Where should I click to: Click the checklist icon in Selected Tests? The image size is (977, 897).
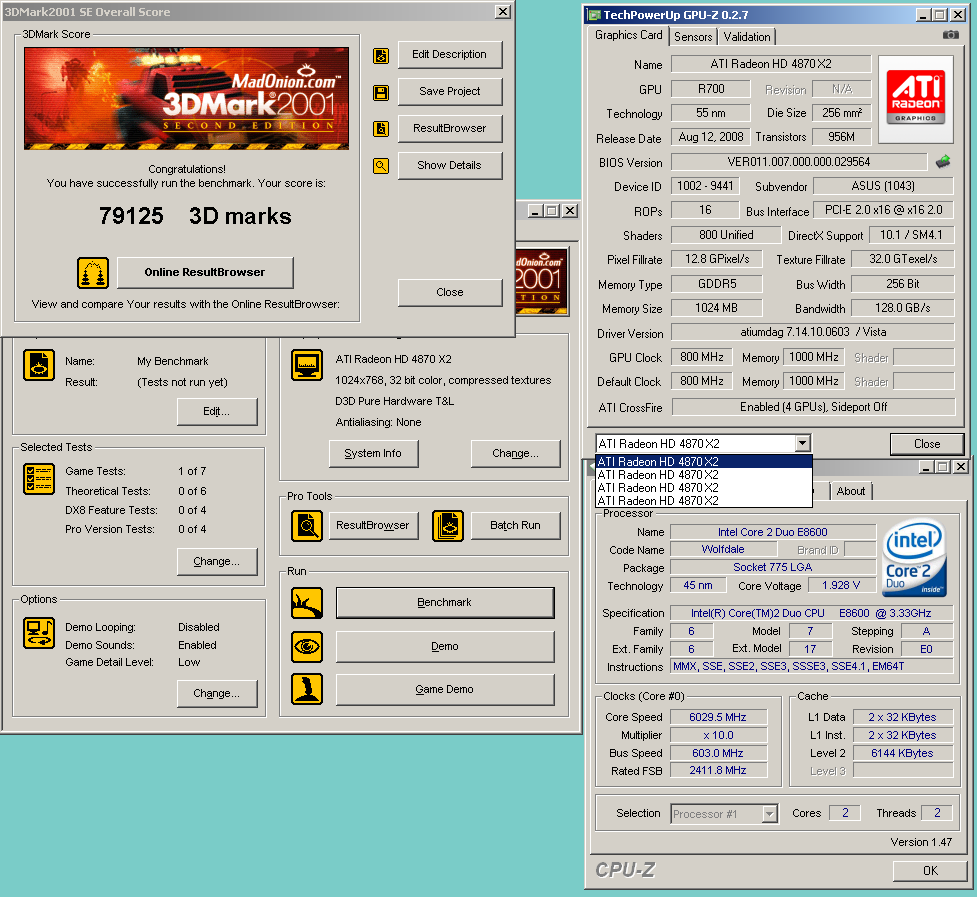(39, 478)
